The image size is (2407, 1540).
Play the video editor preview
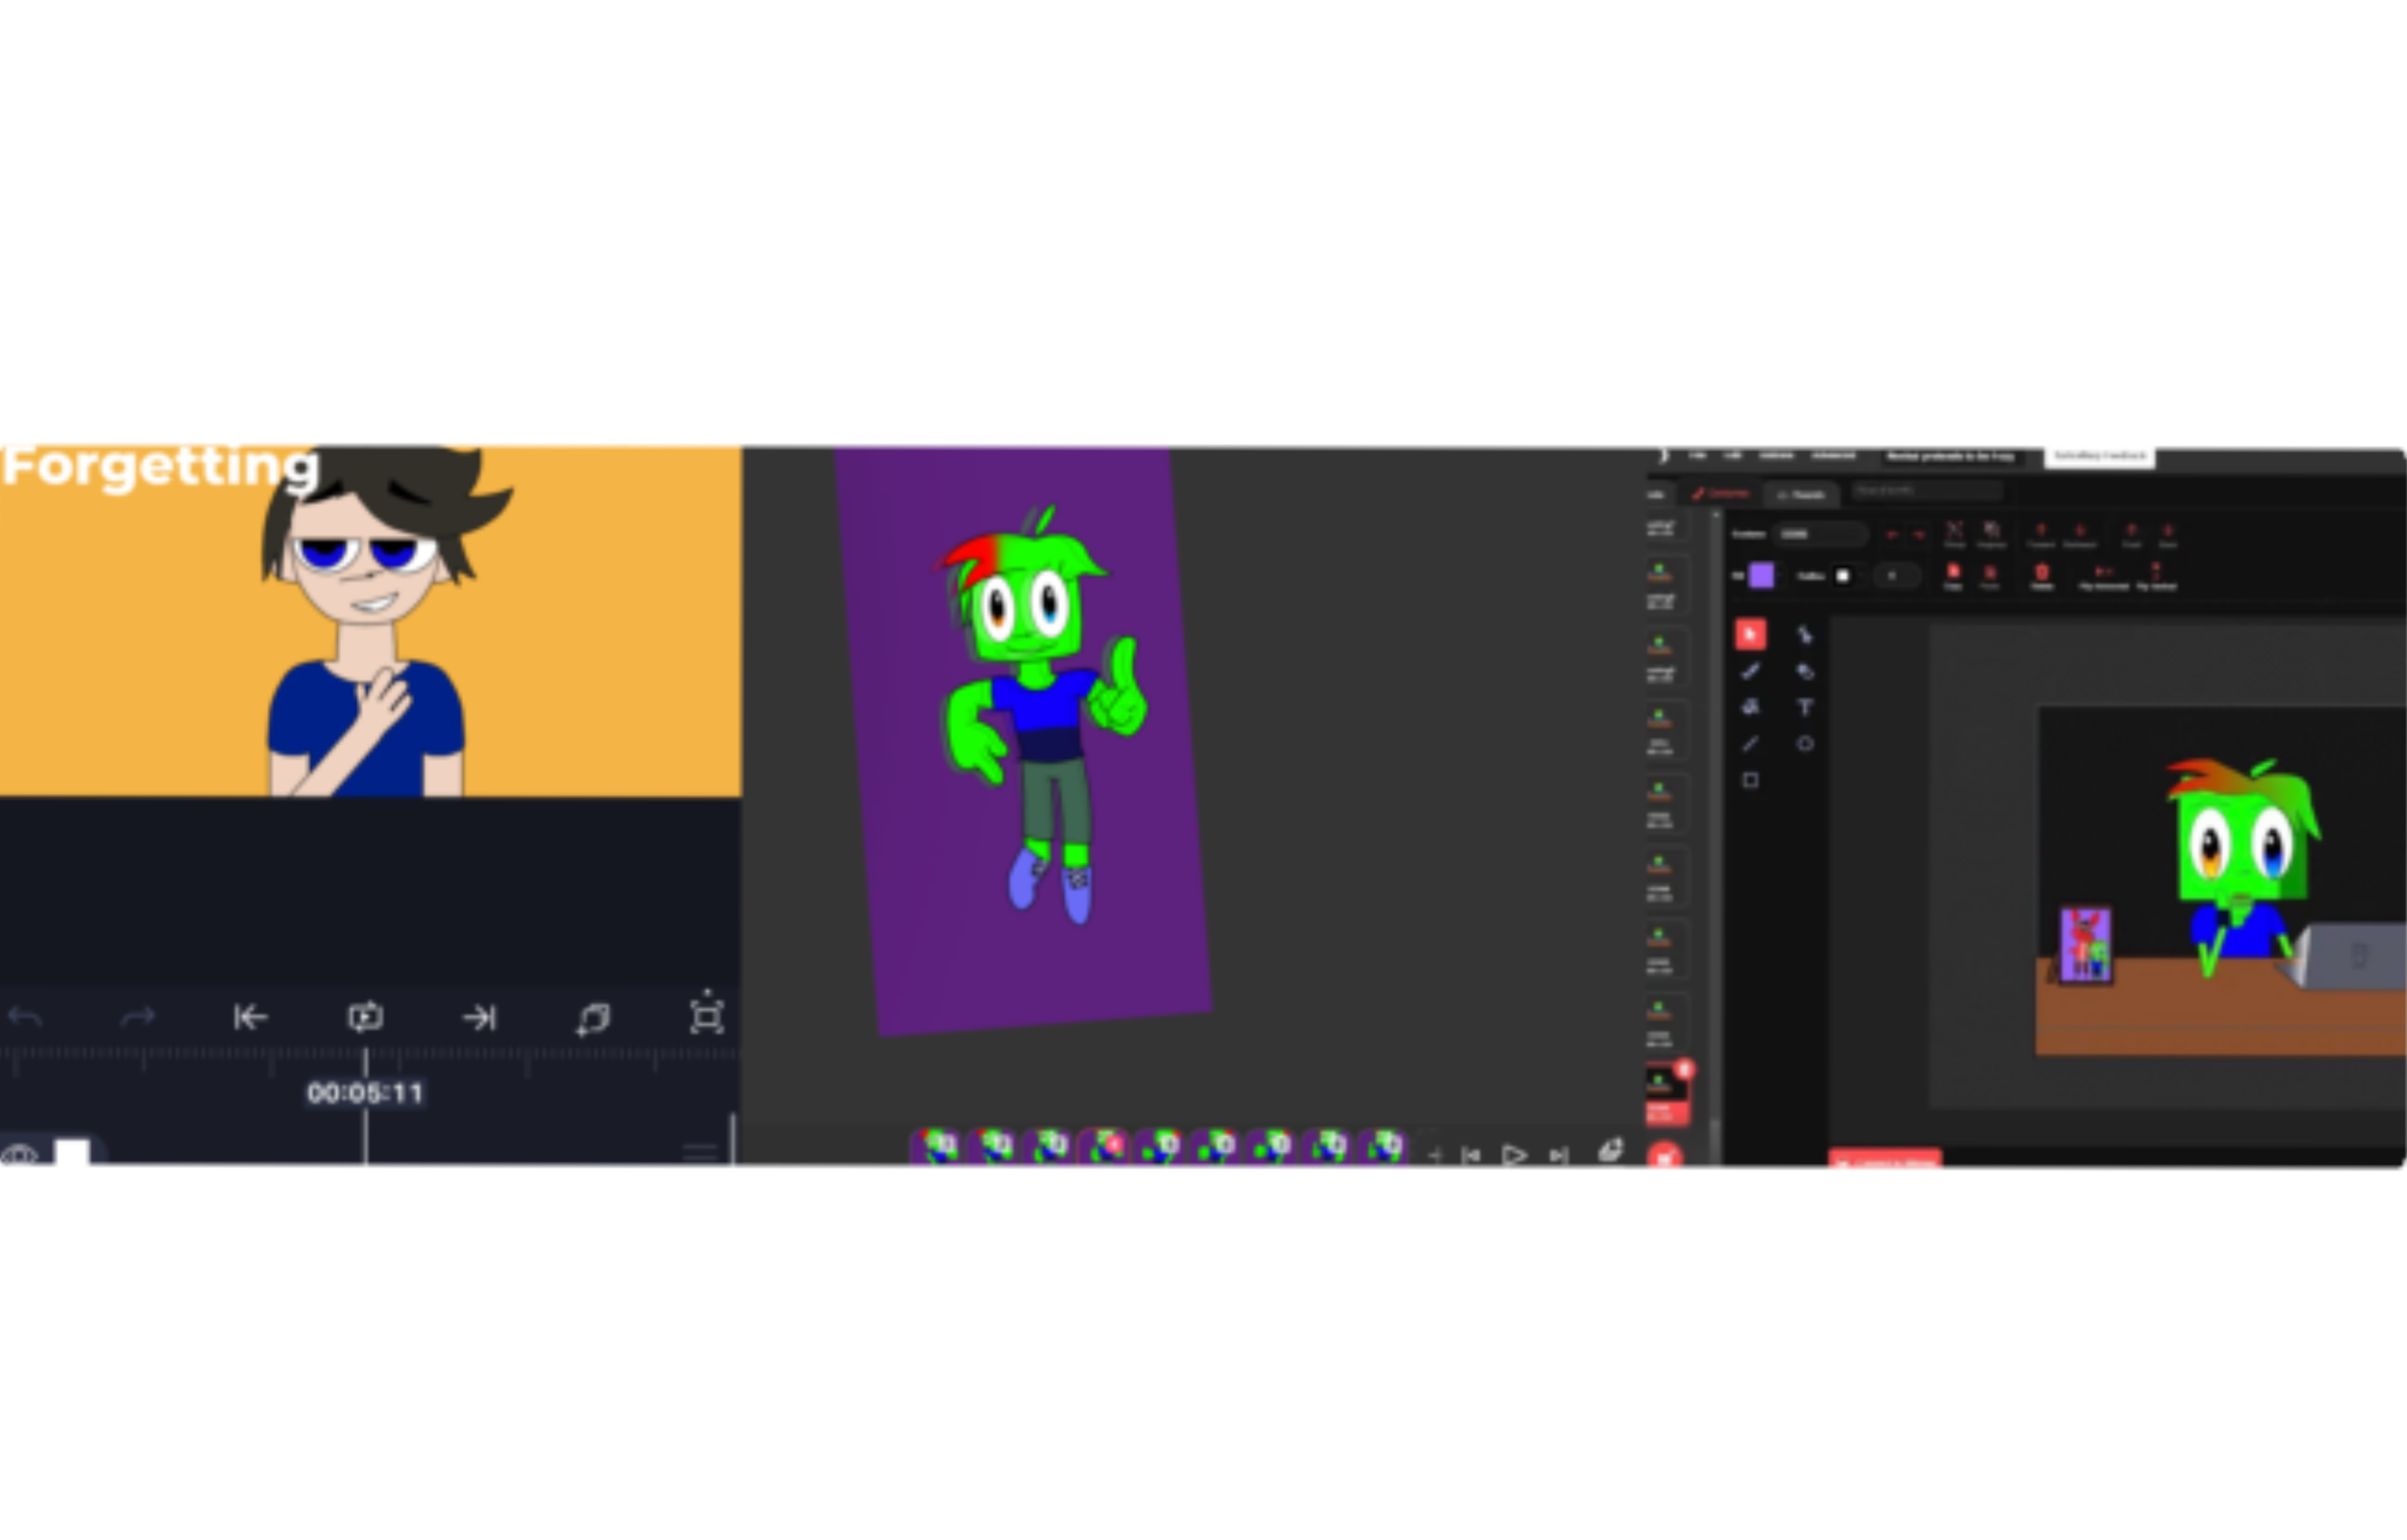point(365,1017)
